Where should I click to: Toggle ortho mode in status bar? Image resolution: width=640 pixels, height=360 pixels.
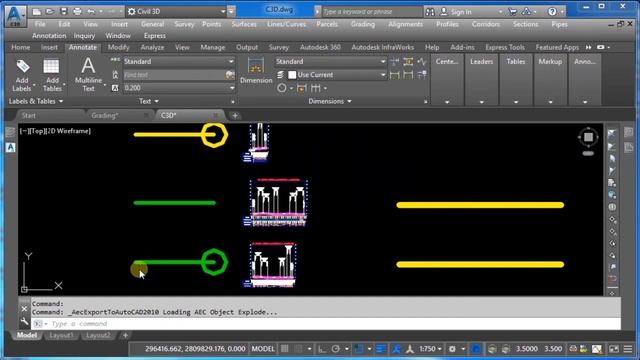tap(322, 349)
